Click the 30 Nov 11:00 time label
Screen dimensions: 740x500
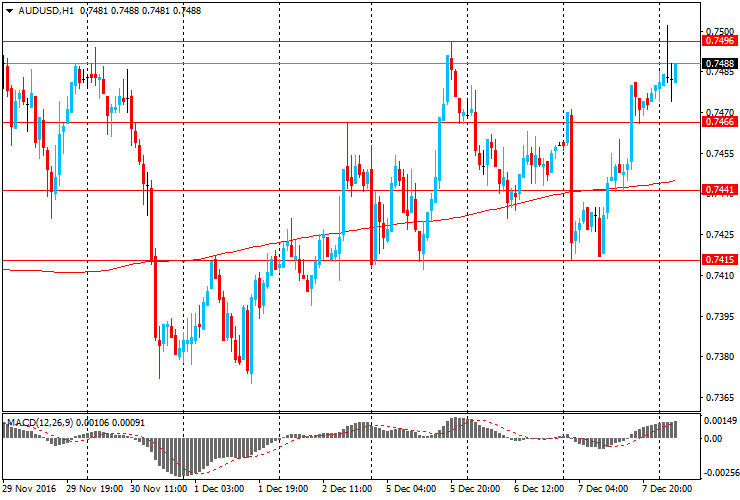(159, 490)
